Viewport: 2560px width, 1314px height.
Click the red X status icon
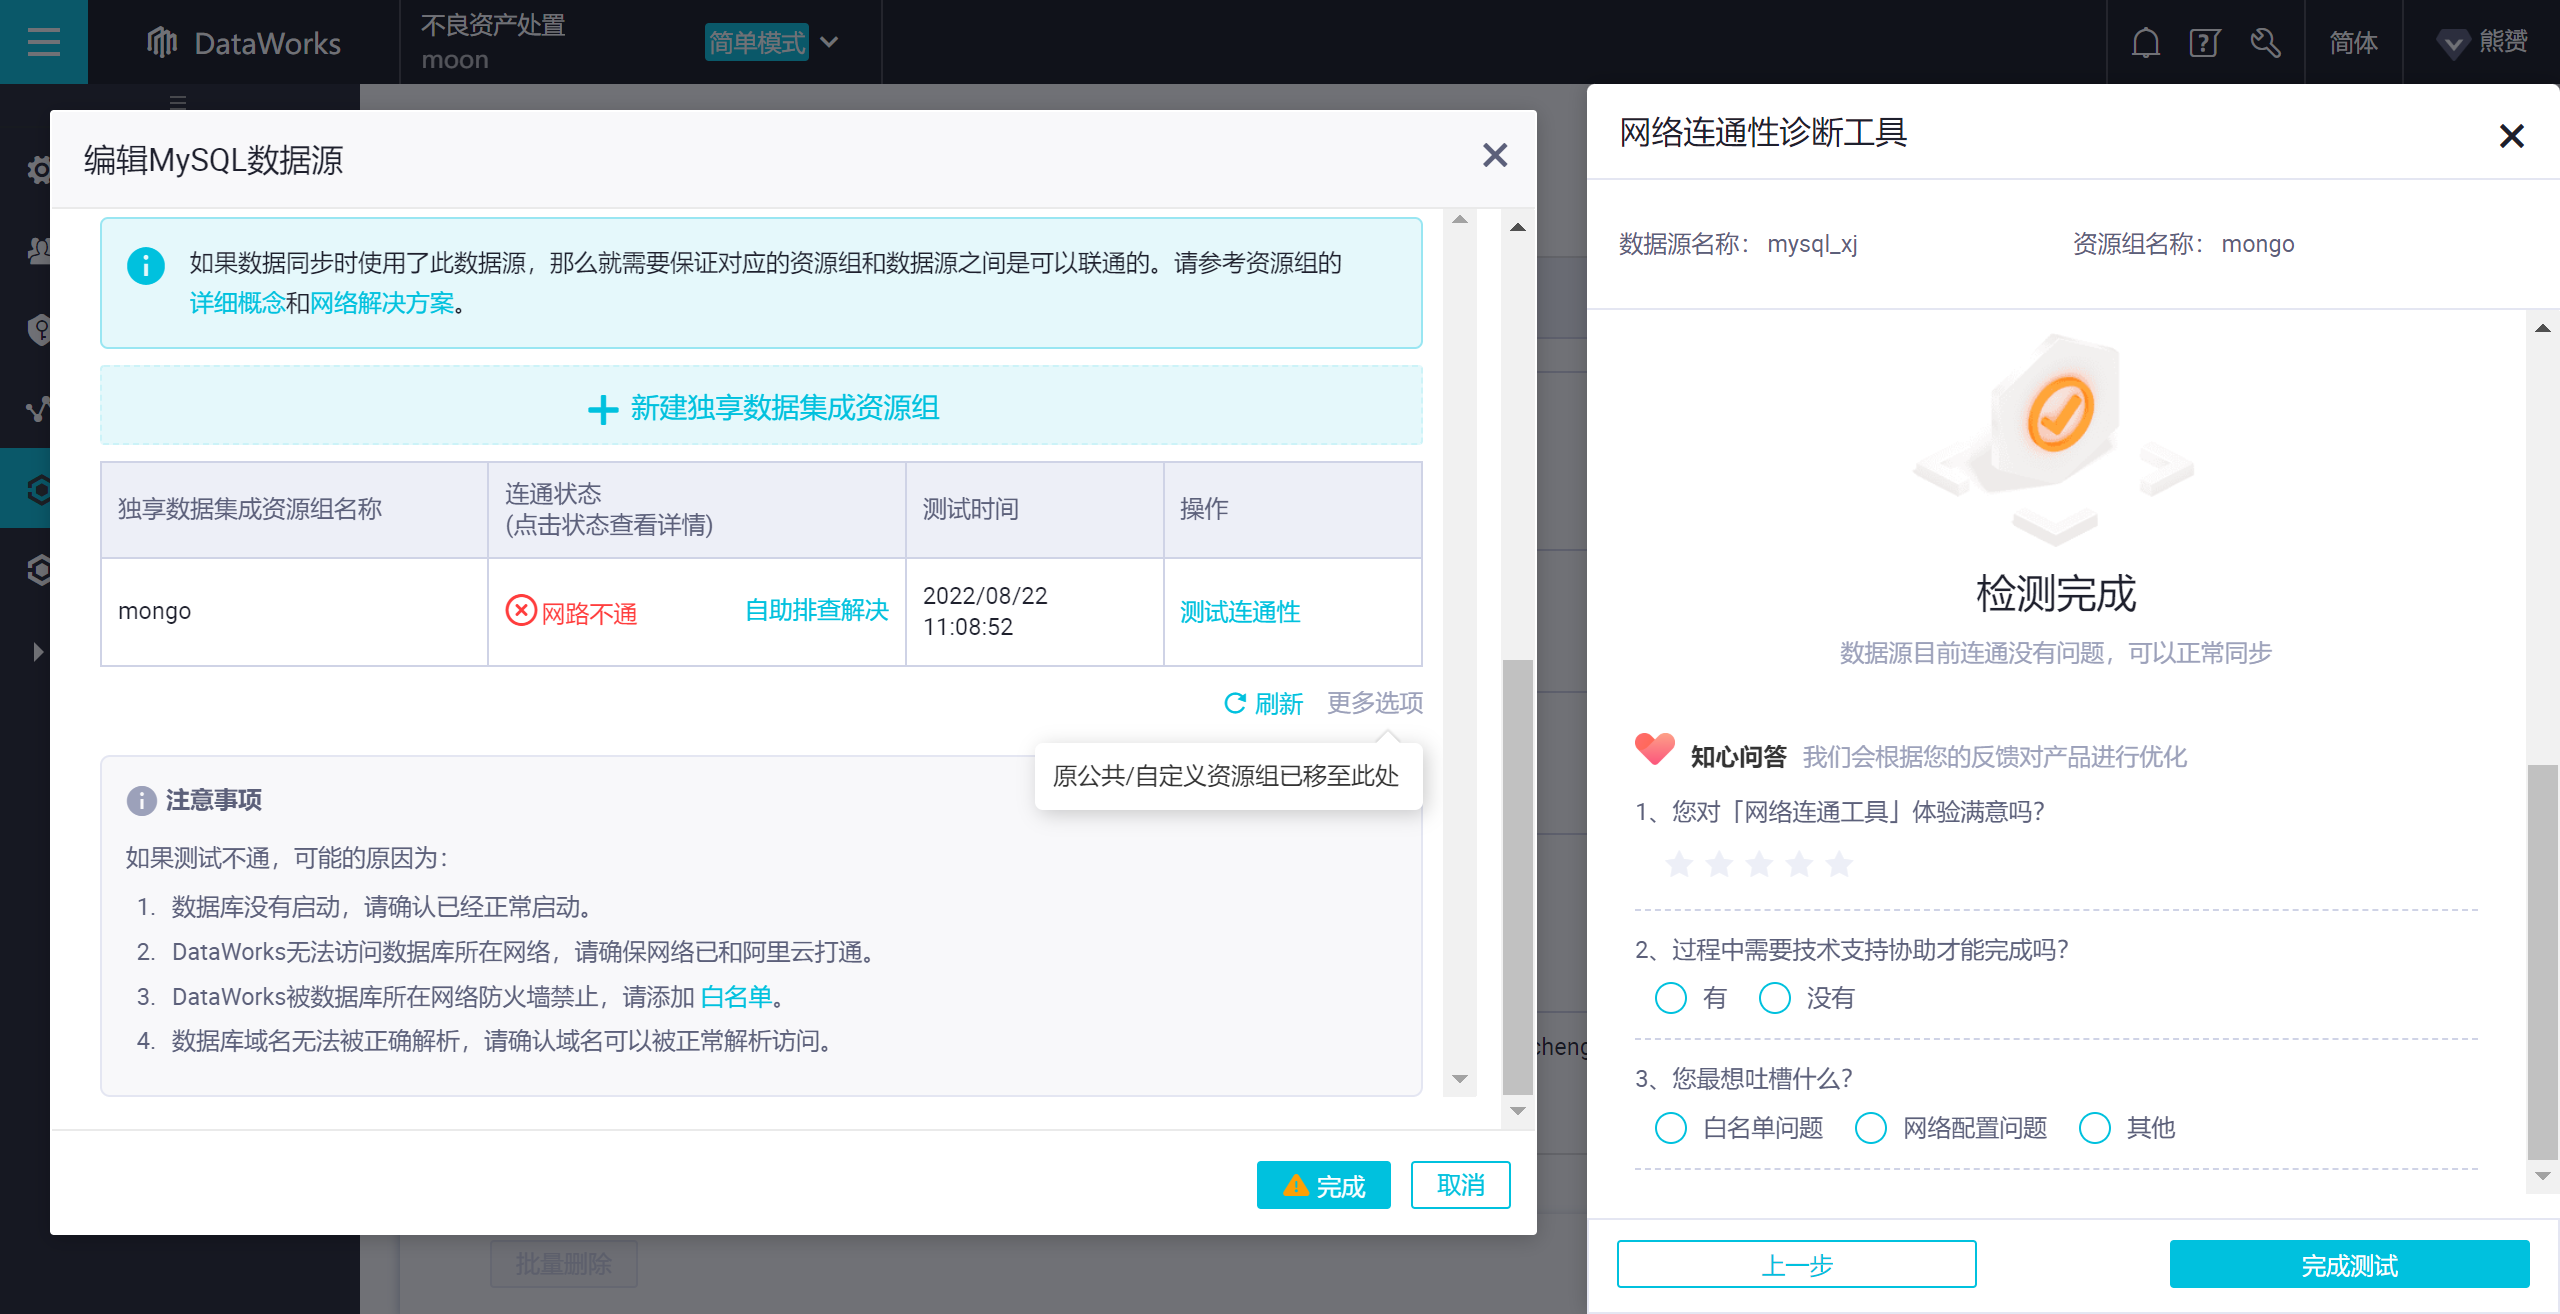(521, 610)
